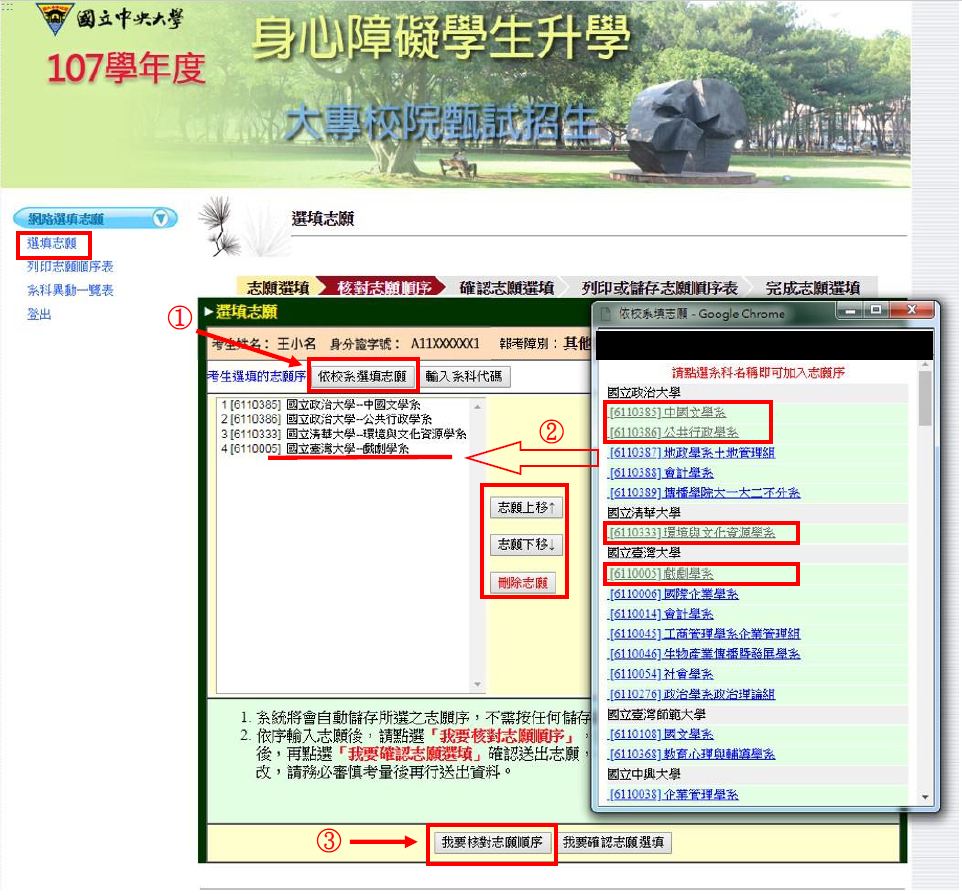The image size is (962, 895).
Task: Click the popup vertical scrollbar thumb
Action: pos(925,399)
